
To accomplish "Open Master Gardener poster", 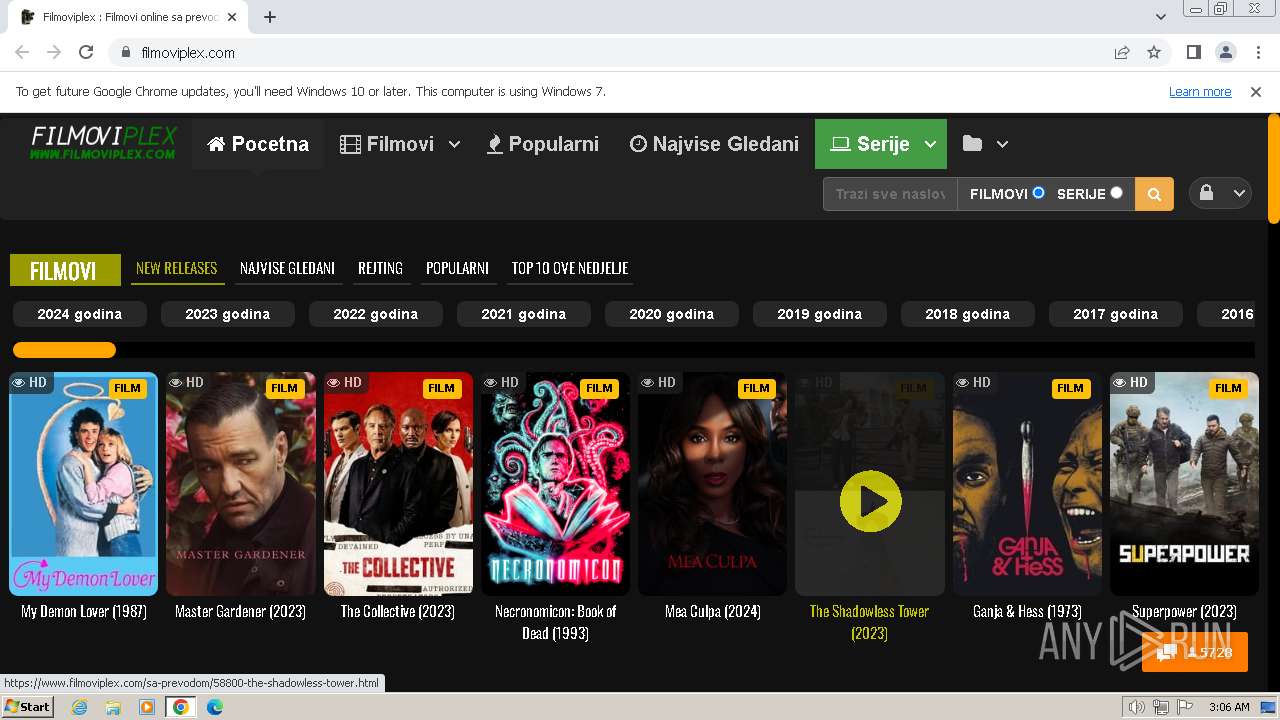I will 241,484.
